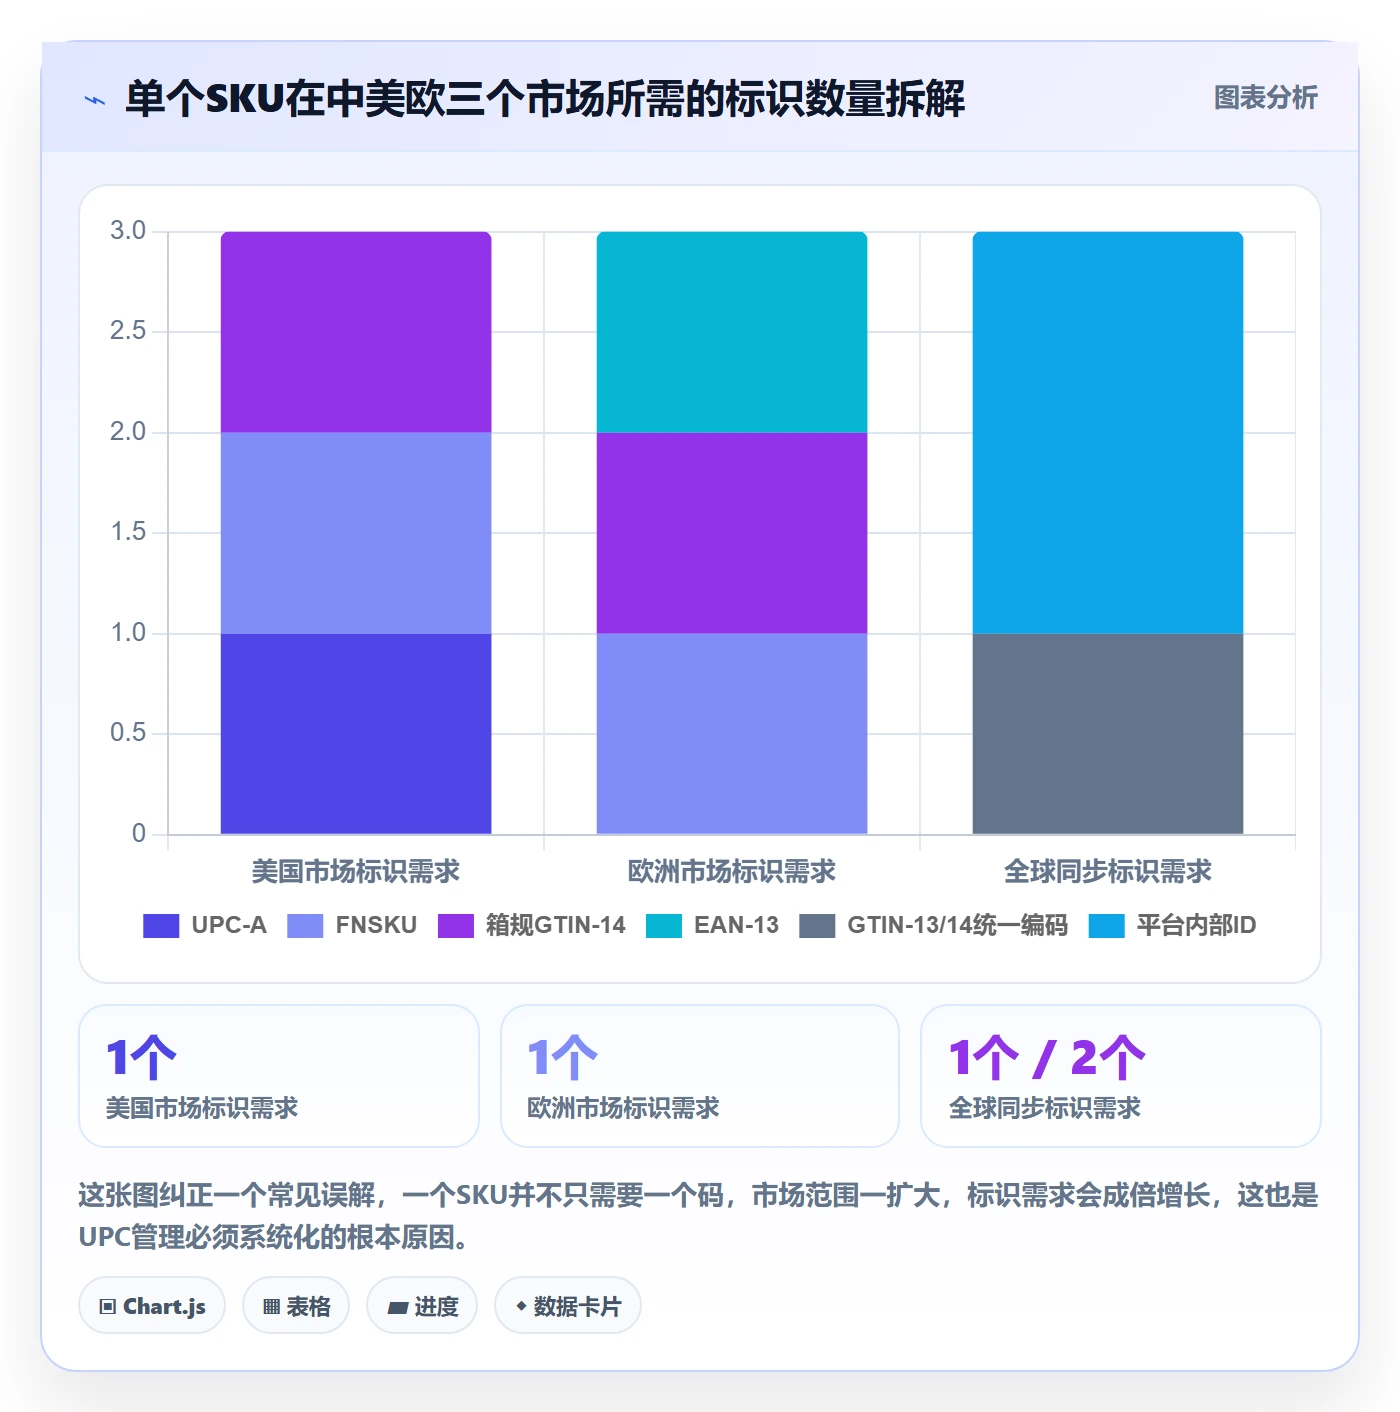Open the 1个 / 2个 全球同步标识需求 data card

pyautogui.click(x=1121, y=1076)
